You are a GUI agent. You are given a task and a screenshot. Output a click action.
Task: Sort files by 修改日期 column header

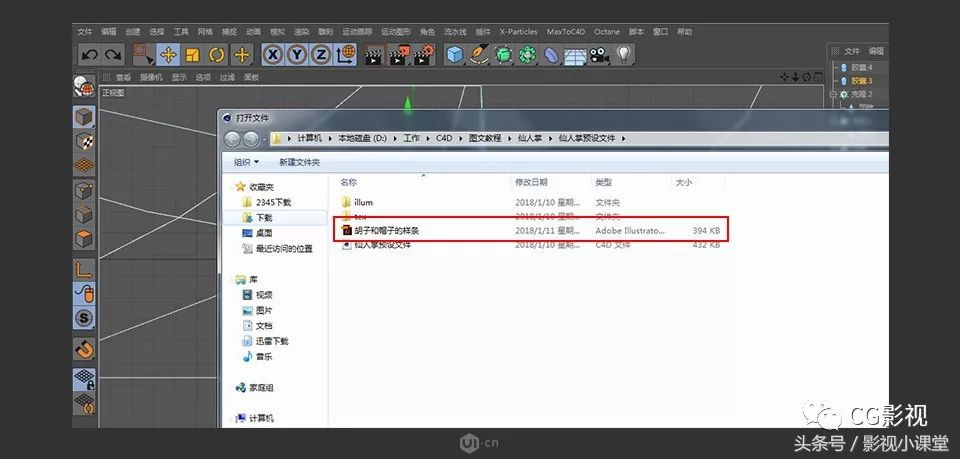(531, 182)
